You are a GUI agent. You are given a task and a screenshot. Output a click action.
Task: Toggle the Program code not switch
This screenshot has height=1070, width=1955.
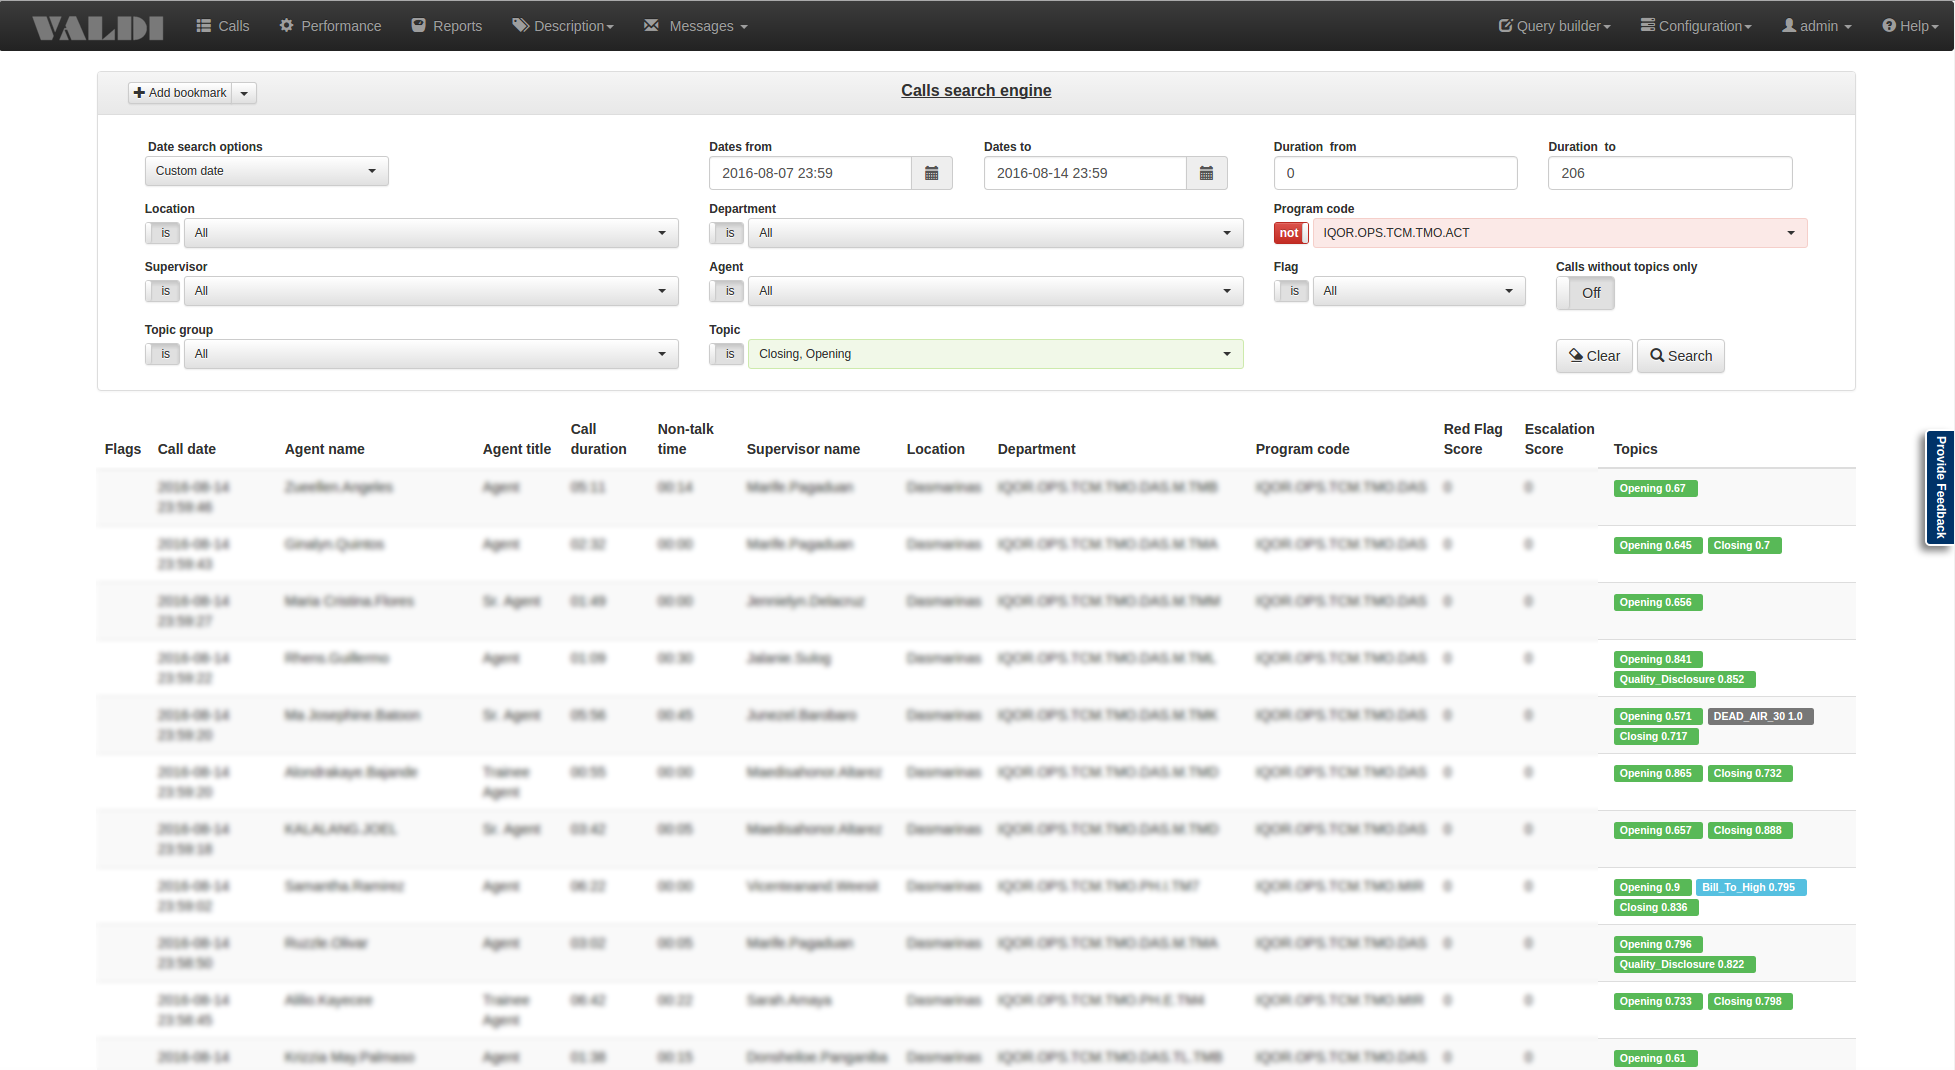[1291, 233]
